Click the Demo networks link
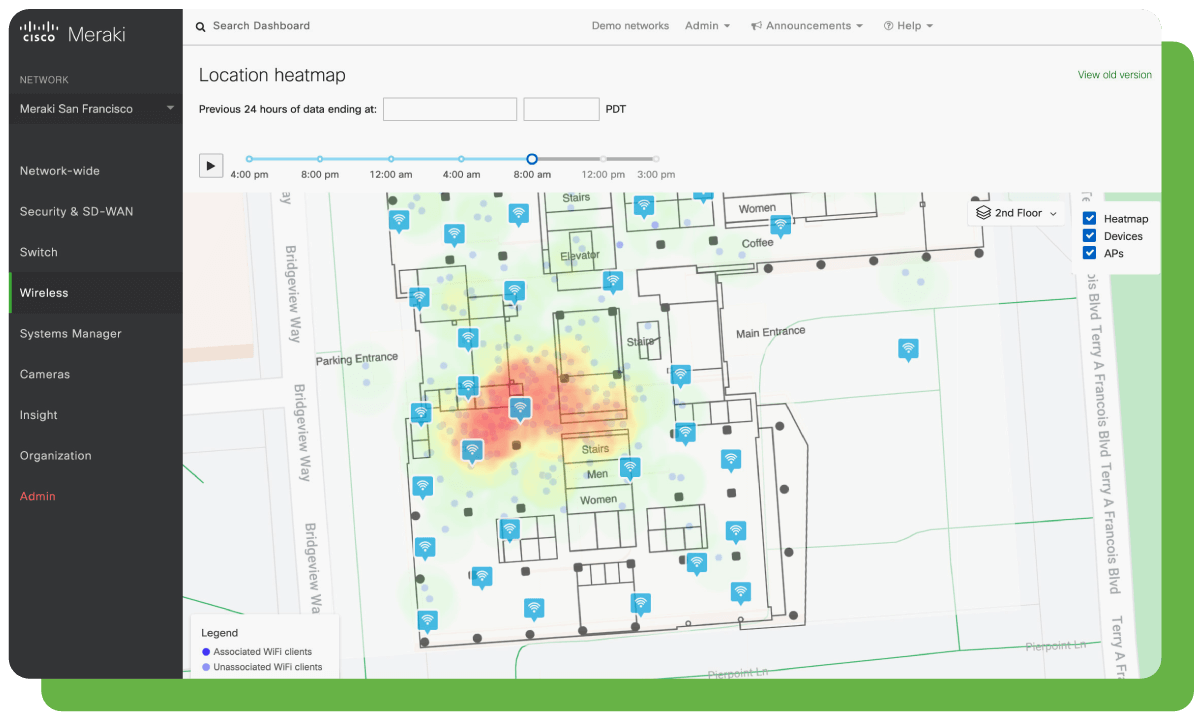 (630, 26)
